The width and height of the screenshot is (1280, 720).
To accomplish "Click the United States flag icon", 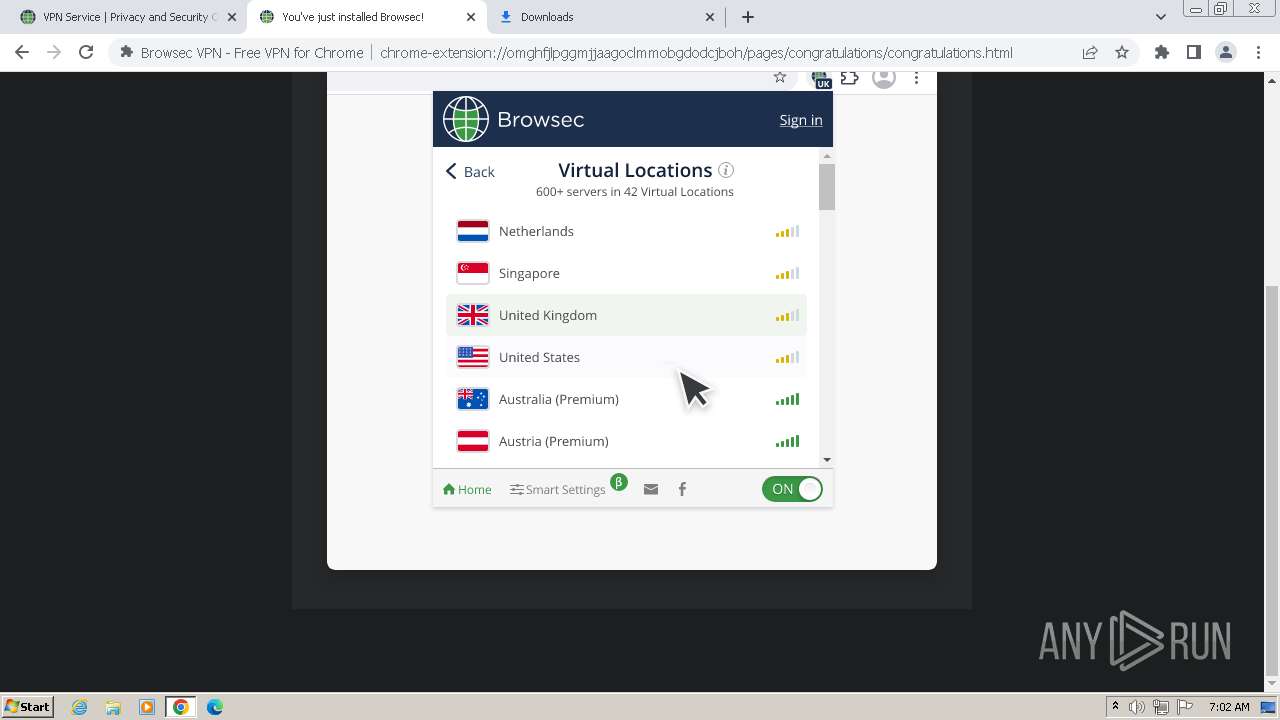I will coord(473,357).
